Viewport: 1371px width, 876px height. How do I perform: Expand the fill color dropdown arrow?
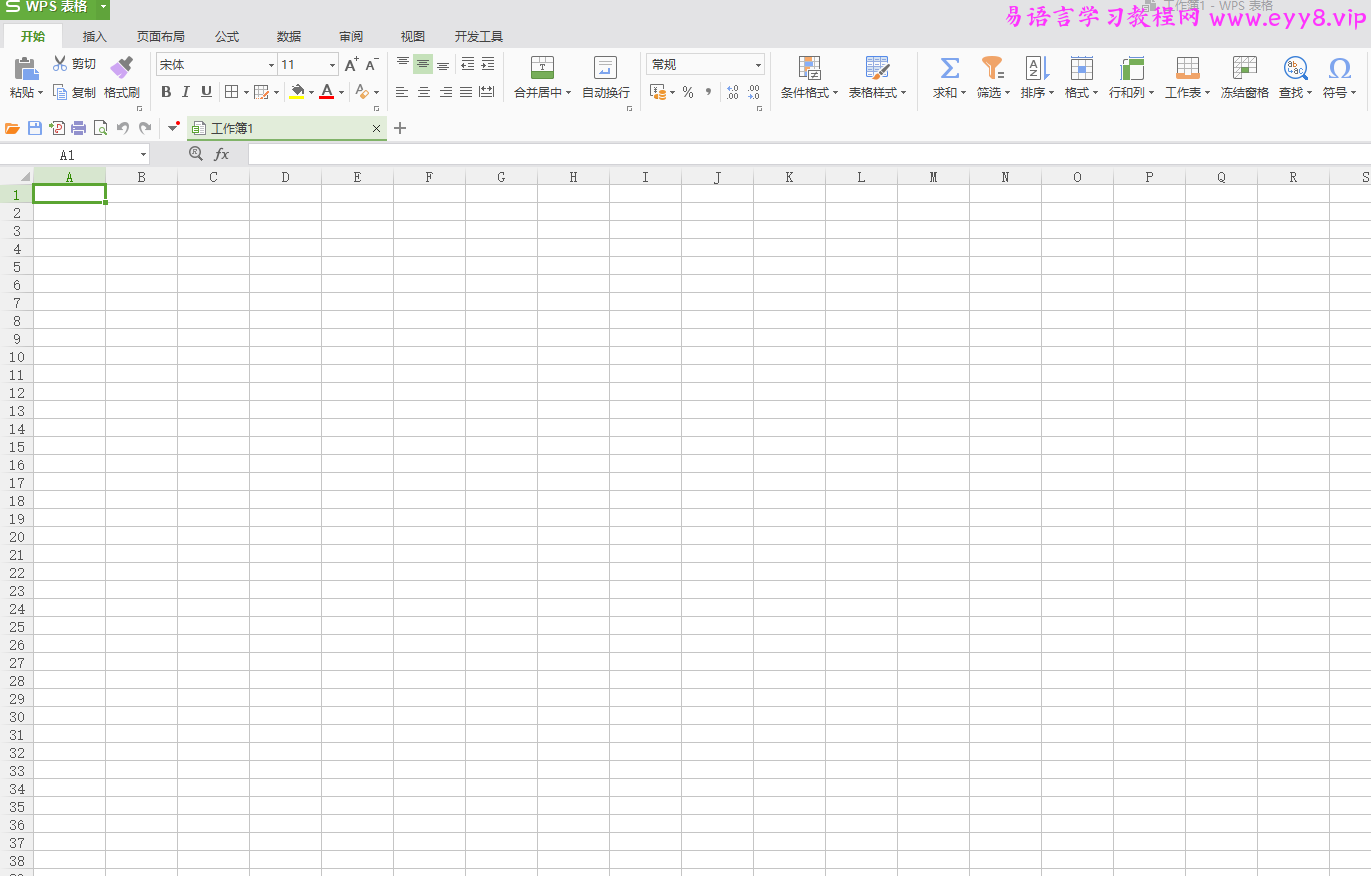click(x=311, y=92)
